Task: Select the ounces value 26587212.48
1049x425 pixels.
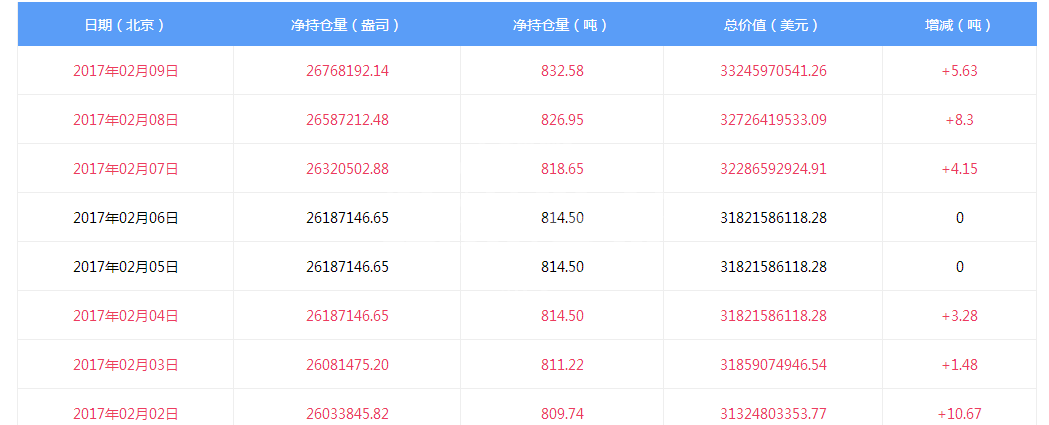Action: tap(347, 120)
